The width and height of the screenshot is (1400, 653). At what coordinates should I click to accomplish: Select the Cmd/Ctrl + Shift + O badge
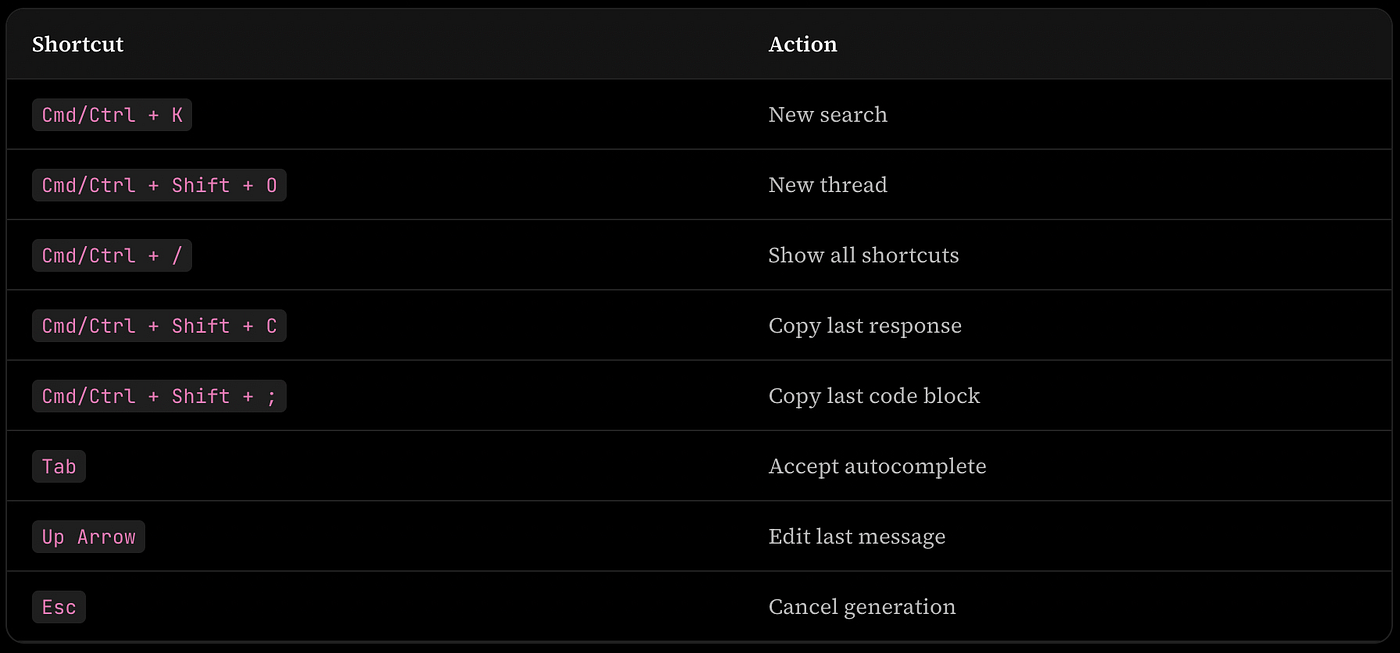click(x=159, y=185)
